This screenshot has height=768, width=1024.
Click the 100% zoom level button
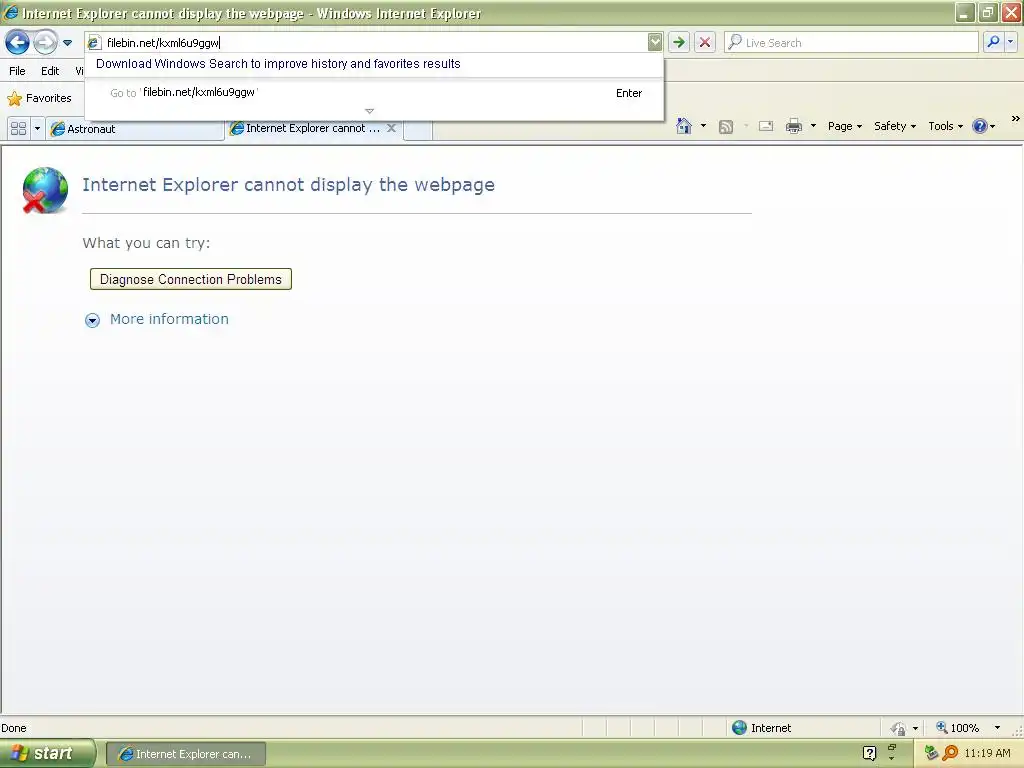(x=957, y=728)
